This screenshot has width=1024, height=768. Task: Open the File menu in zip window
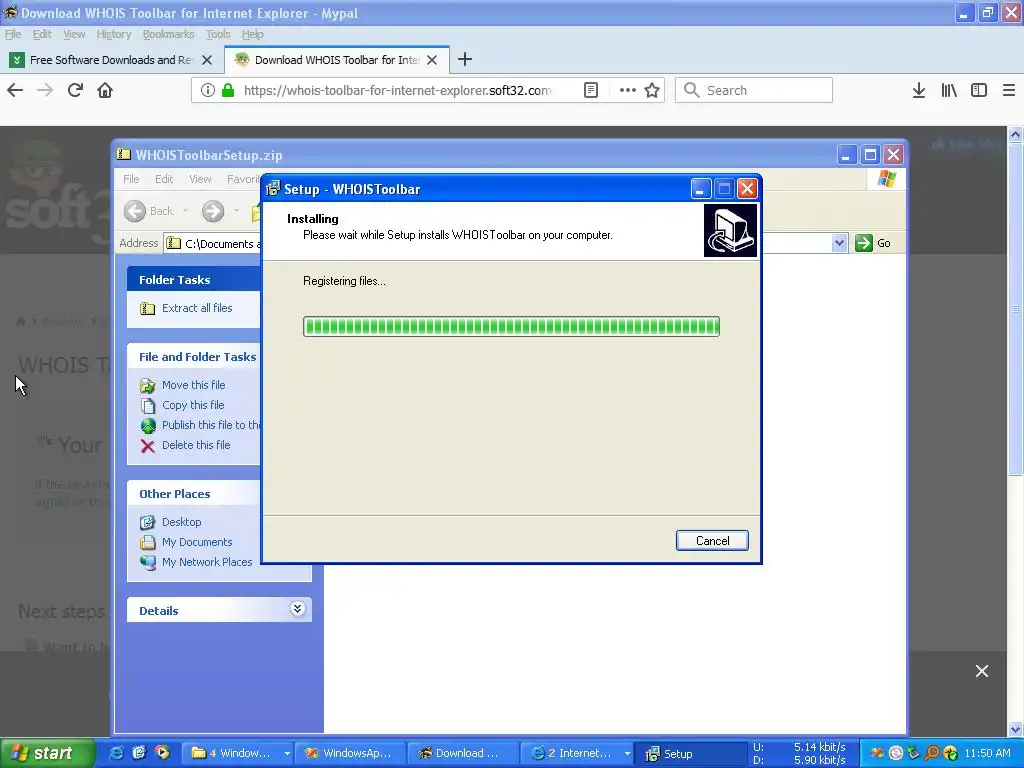click(x=131, y=179)
